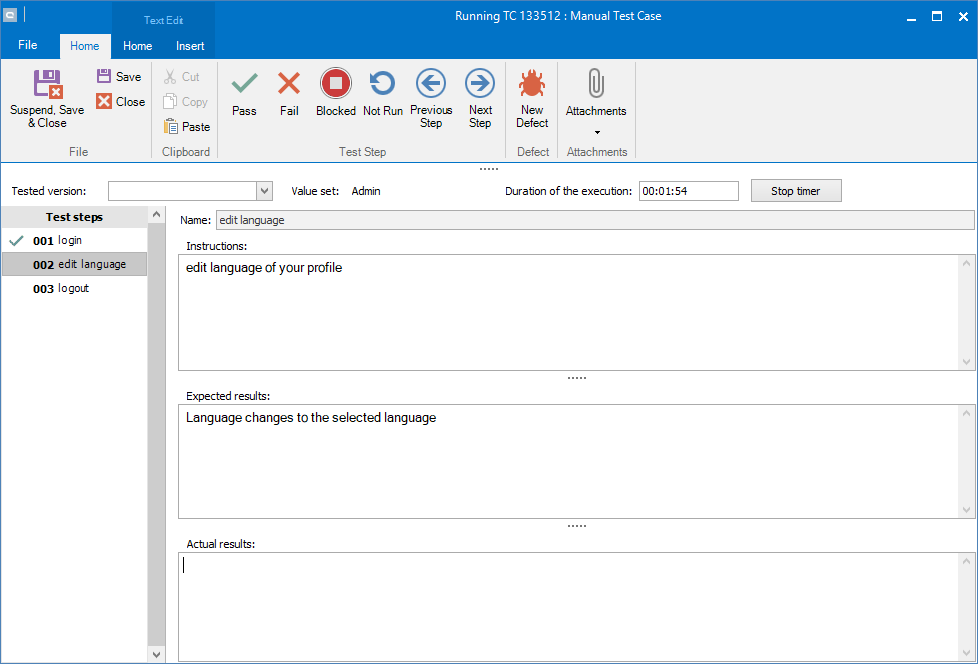Mark the step as Pass
This screenshot has width=978, height=664.
click(244, 94)
